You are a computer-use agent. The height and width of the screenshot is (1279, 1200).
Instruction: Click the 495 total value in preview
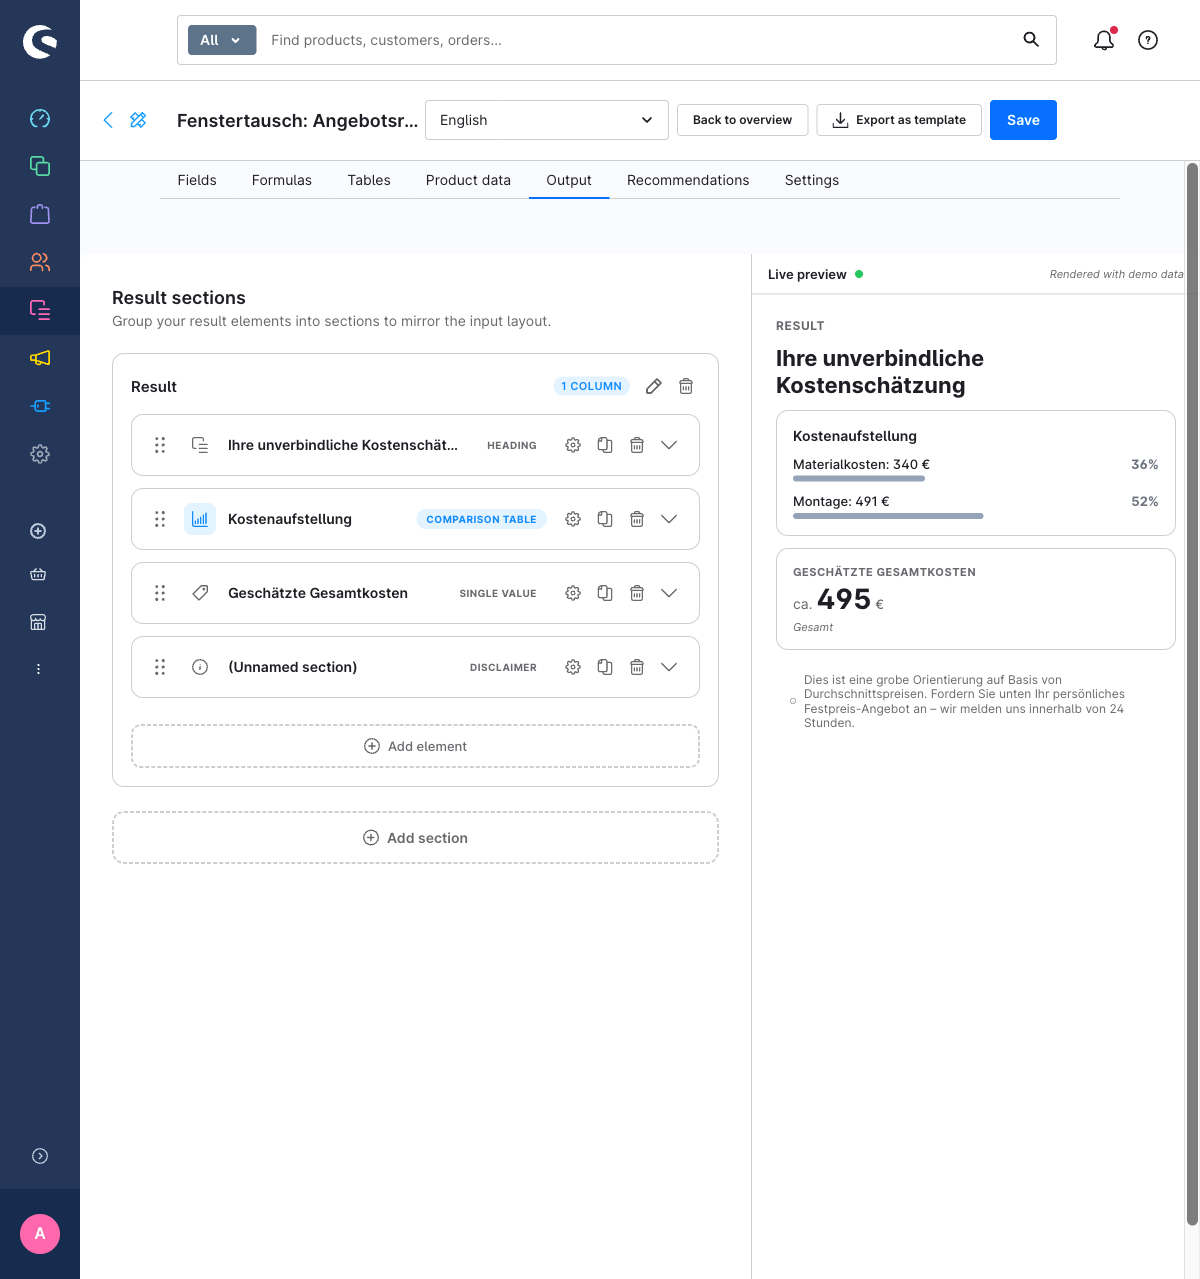point(844,599)
